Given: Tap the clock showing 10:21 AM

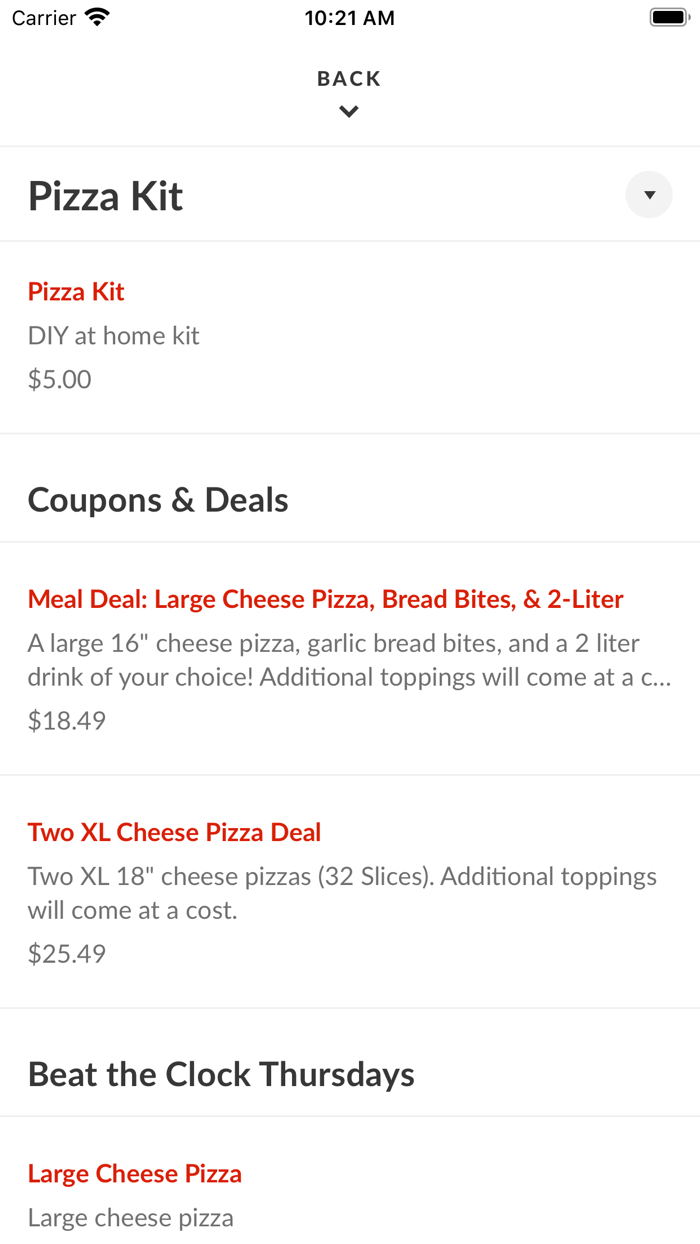Looking at the screenshot, I should pyautogui.click(x=349, y=17).
